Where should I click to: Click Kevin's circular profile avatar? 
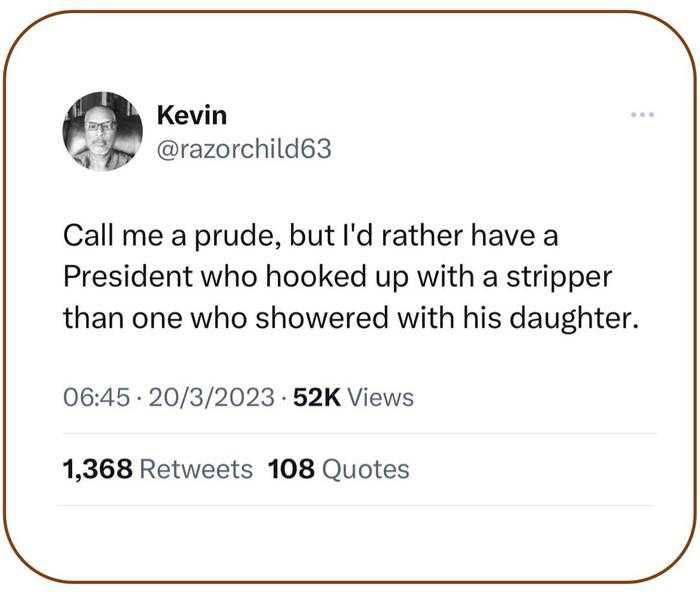click(x=102, y=132)
